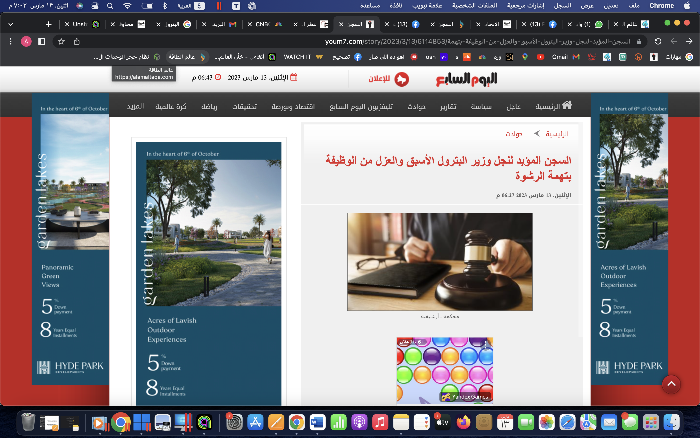
Task: Open the عرض menu in menu bar
Action: click(x=587, y=6)
